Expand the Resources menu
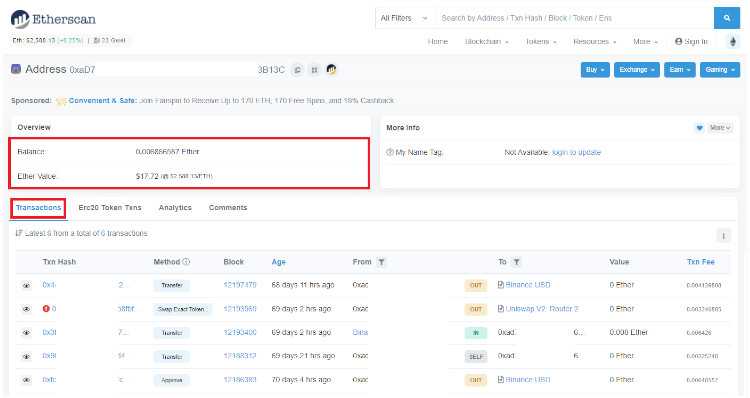 pos(595,42)
